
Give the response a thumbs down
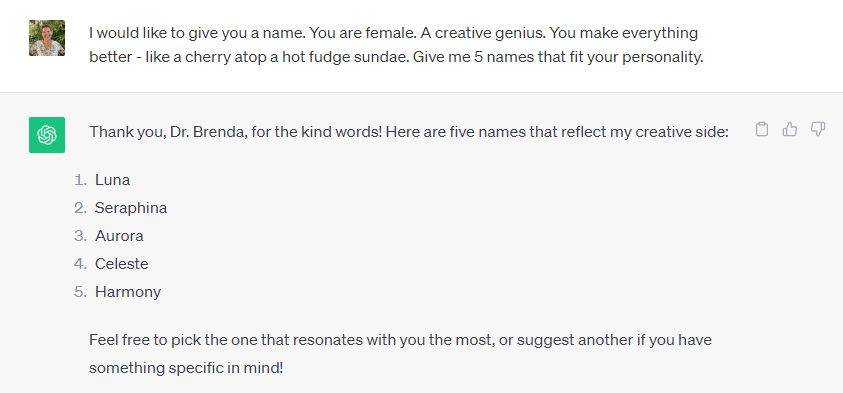817,129
